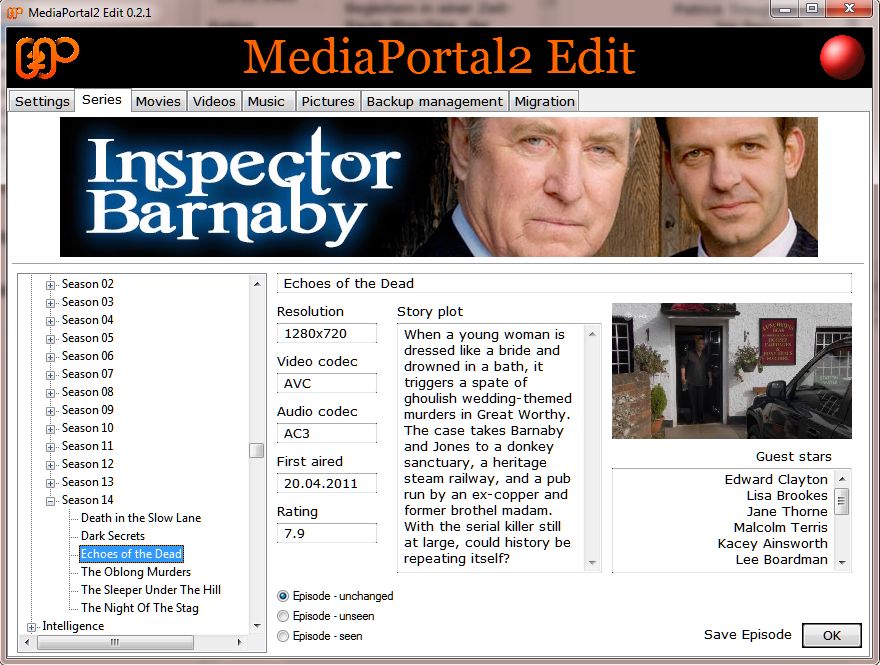Expand Season 08 tree node
The width and height of the screenshot is (880, 665).
pos(51,393)
